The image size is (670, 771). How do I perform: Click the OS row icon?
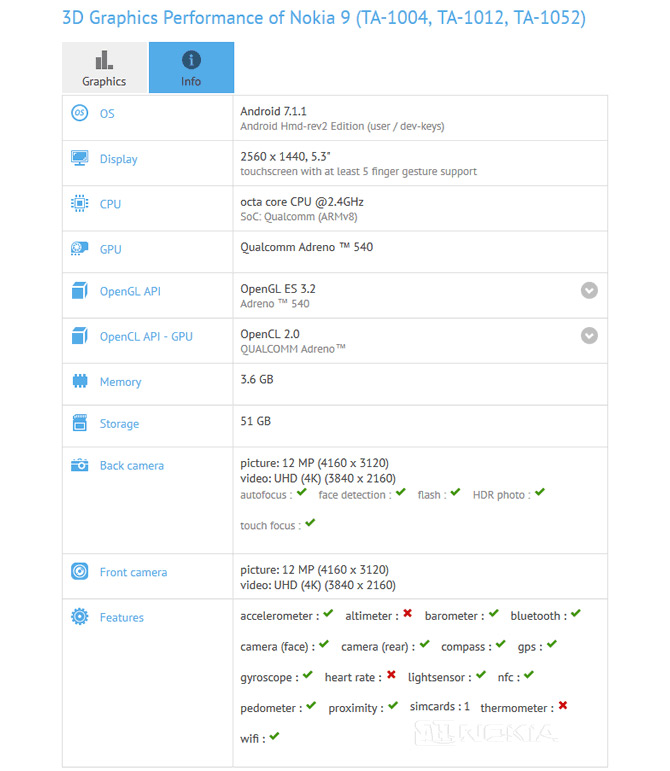(80, 113)
